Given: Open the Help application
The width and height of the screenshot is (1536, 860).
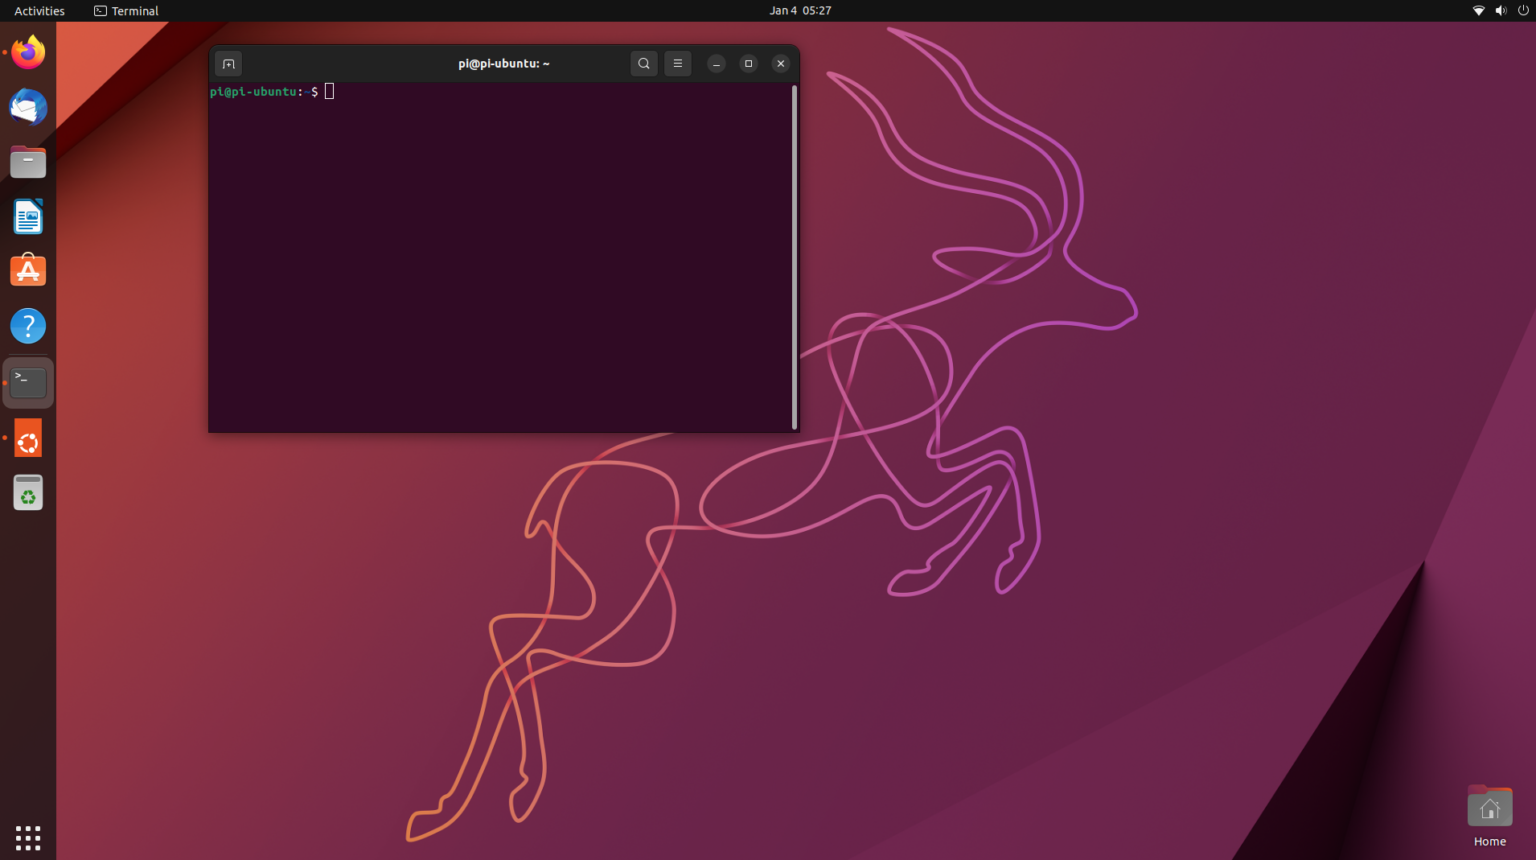Looking at the screenshot, I should pos(28,326).
